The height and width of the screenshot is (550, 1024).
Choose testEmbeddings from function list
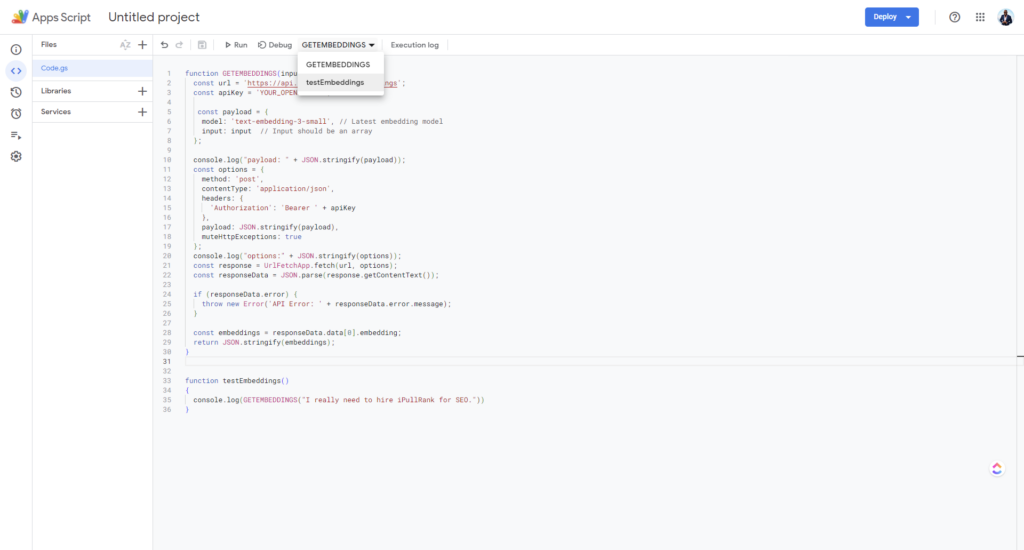[x=340, y=82]
